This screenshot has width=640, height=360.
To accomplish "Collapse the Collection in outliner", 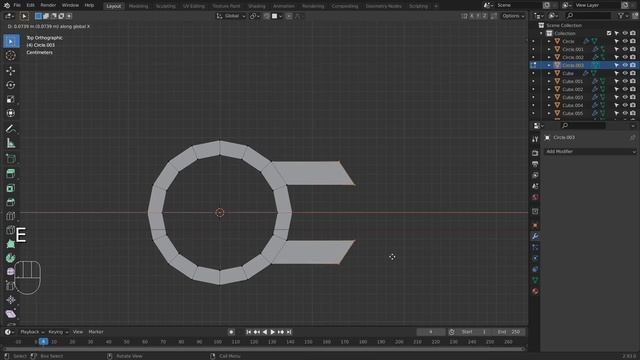I will click(x=541, y=33).
